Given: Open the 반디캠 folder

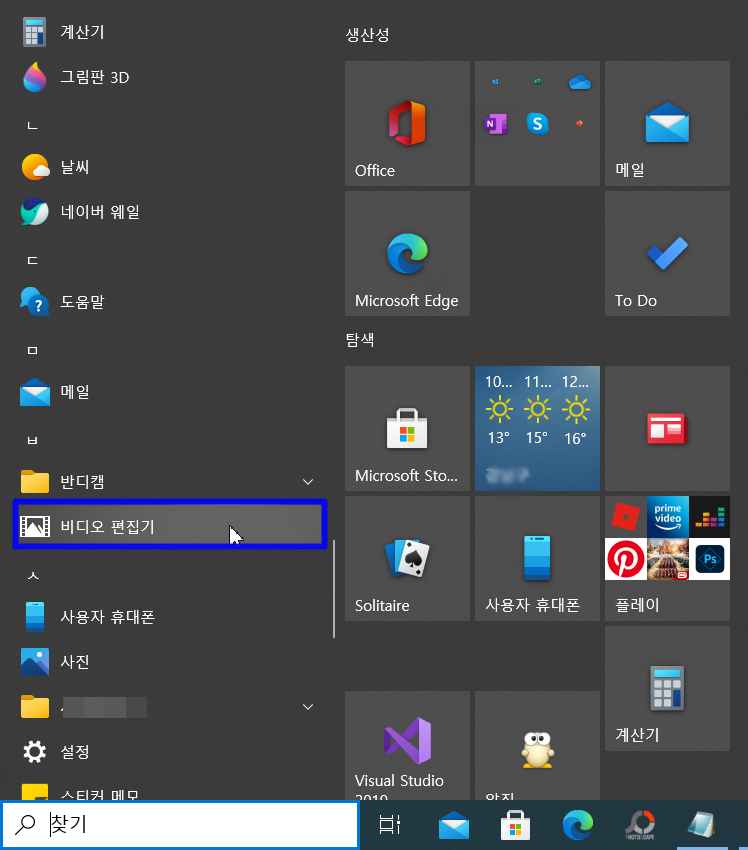Looking at the screenshot, I should click(x=170, y=482).
